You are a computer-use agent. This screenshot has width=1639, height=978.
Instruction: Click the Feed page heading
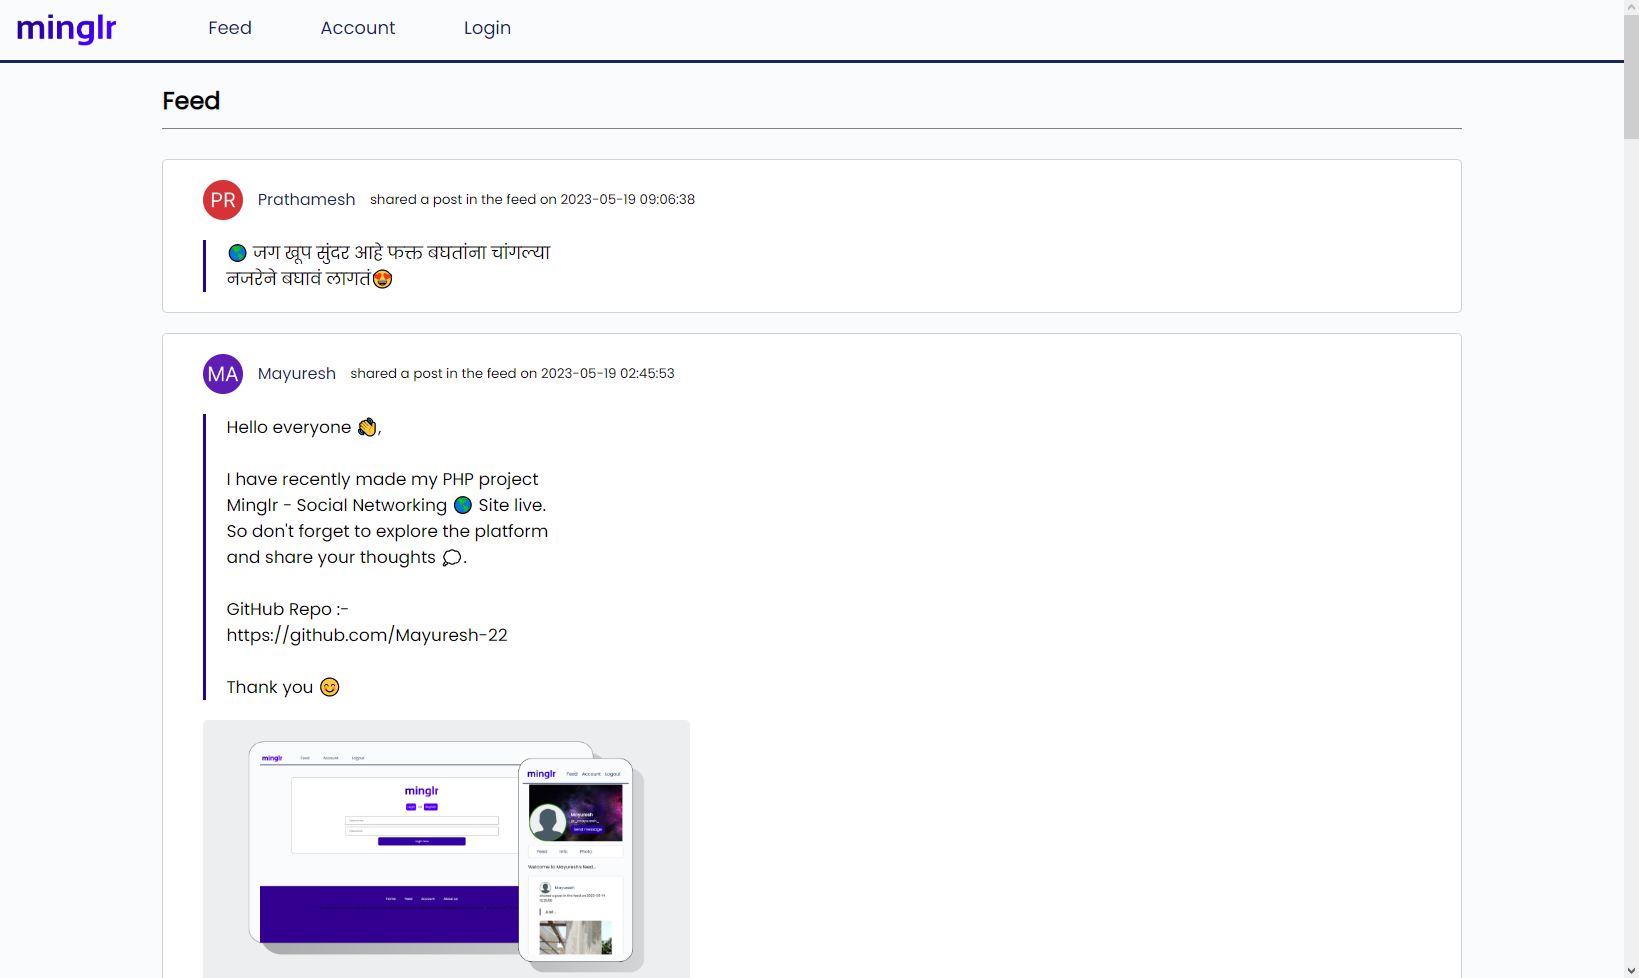coord(191,101)
